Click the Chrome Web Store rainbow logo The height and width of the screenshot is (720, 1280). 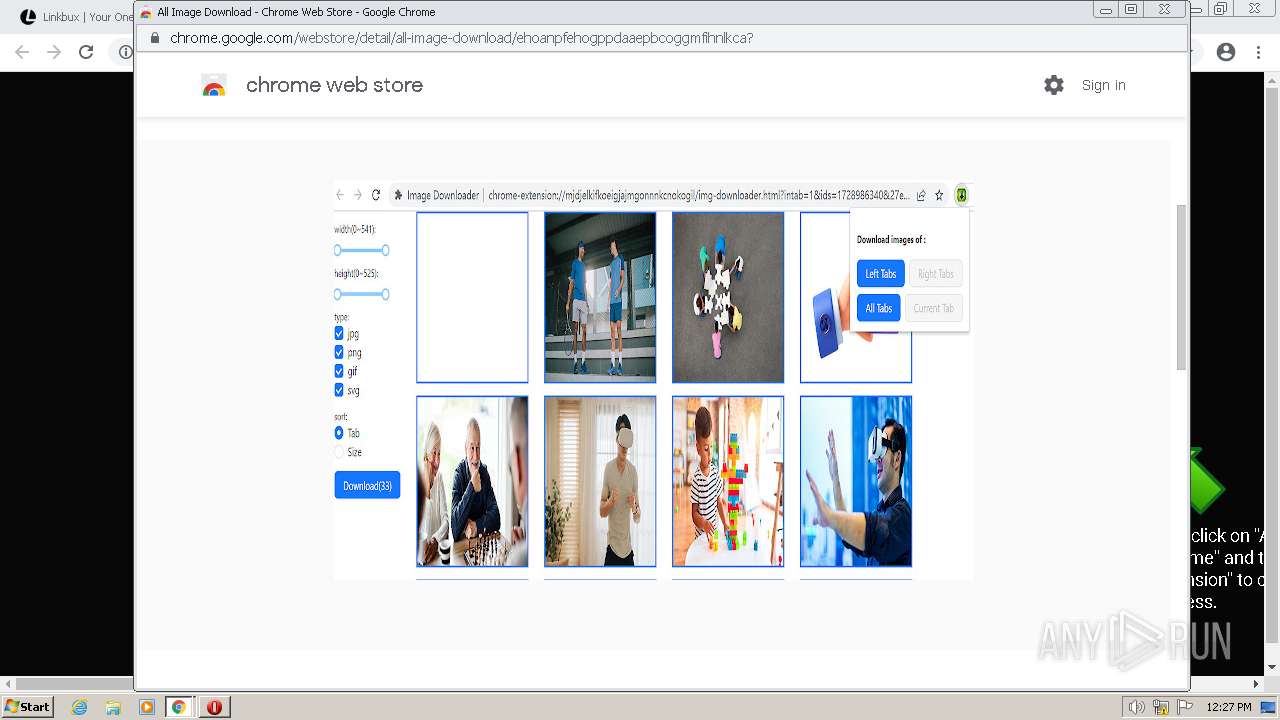214,85
